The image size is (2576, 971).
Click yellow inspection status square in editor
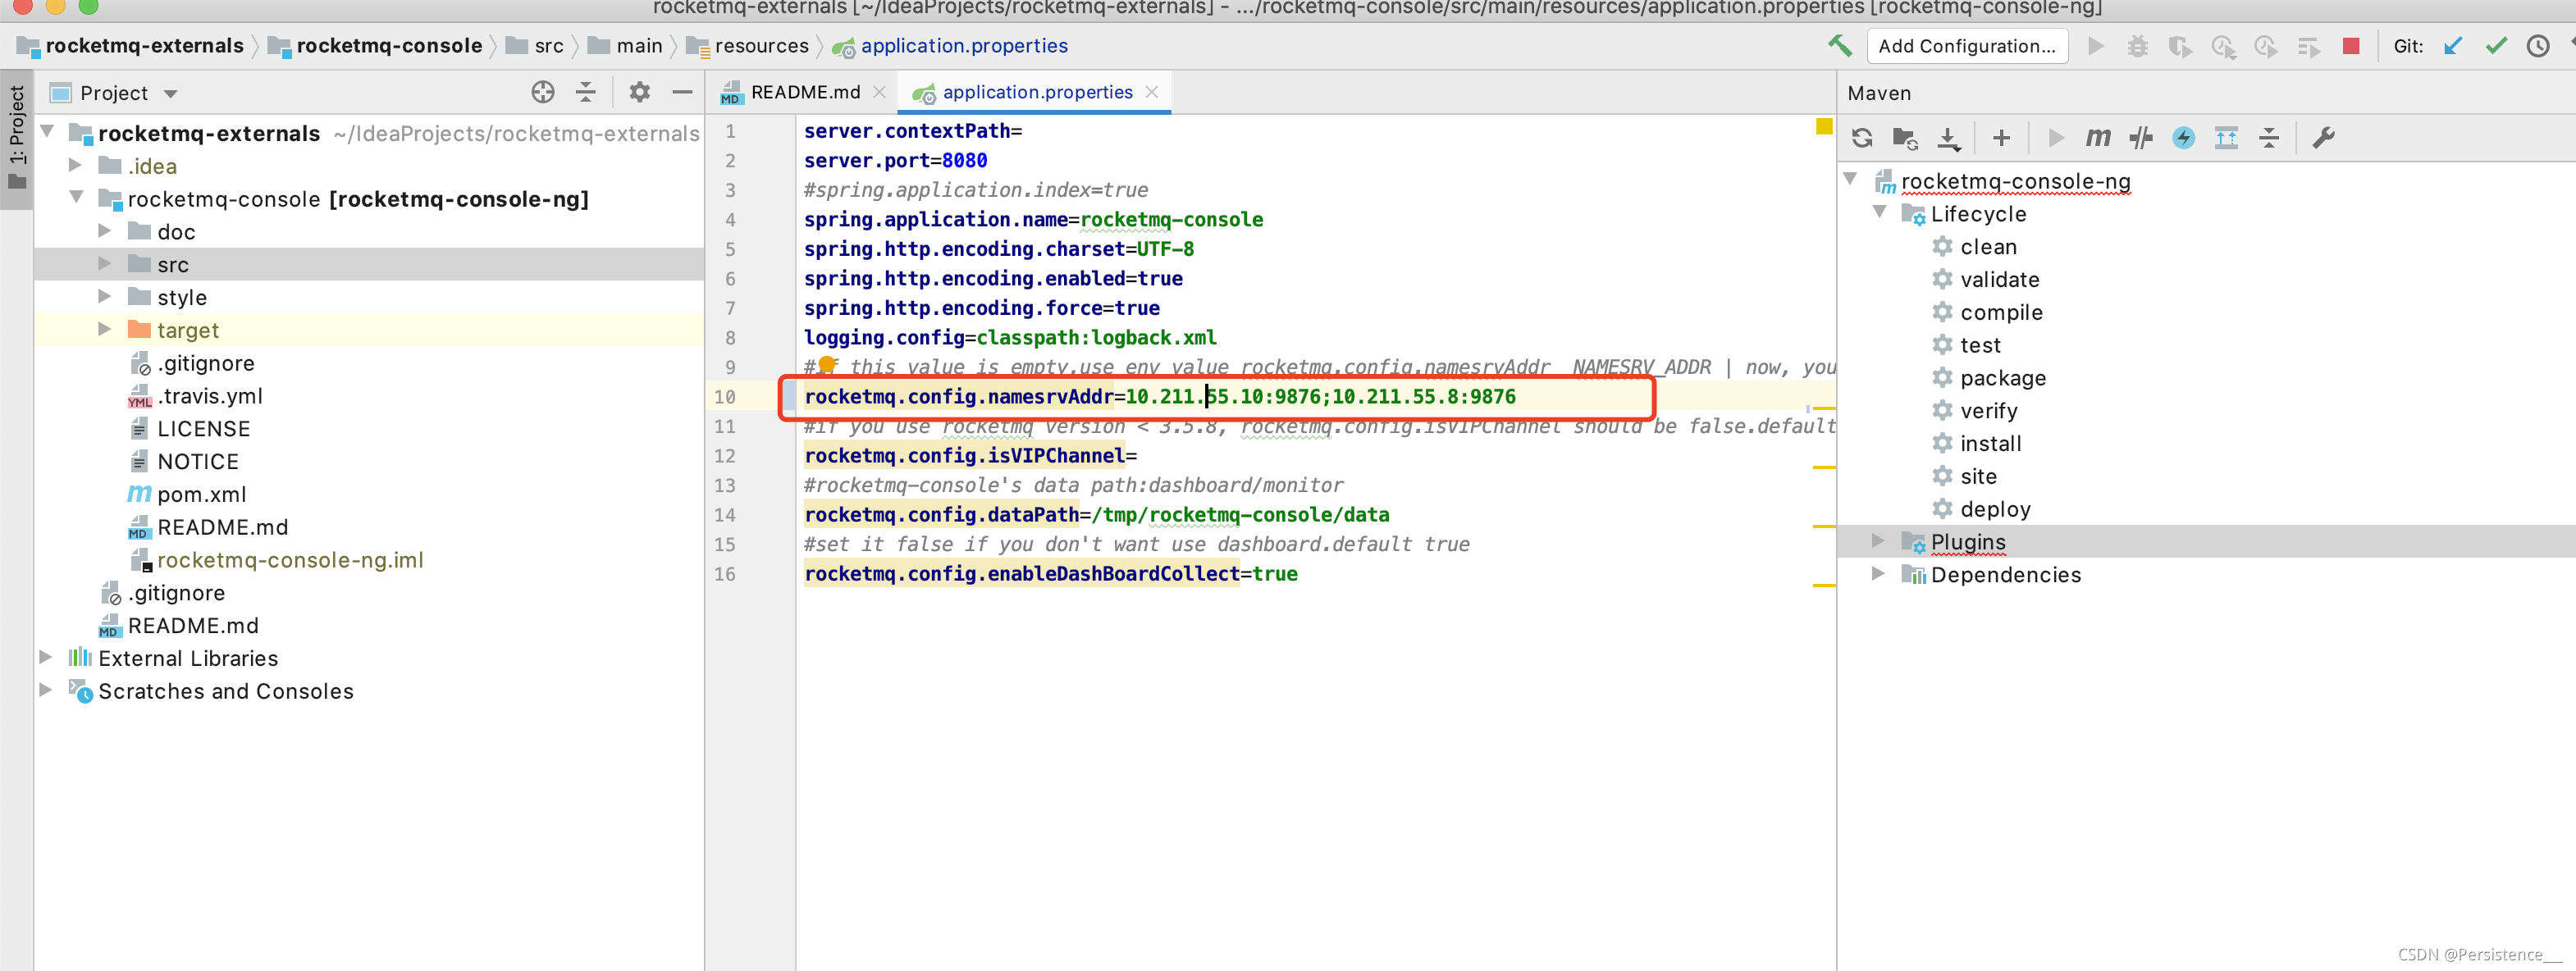(x=1824, y=127)
